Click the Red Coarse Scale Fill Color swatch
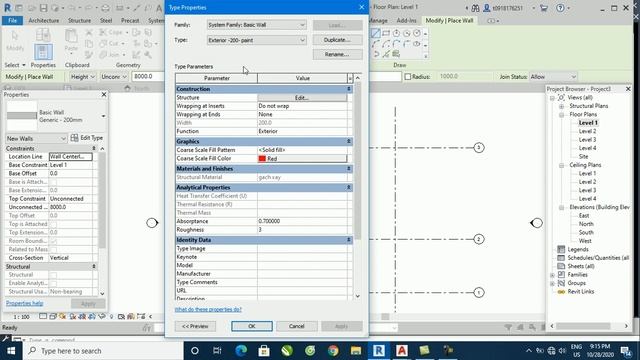640x360 pixels. coord(262,158)
